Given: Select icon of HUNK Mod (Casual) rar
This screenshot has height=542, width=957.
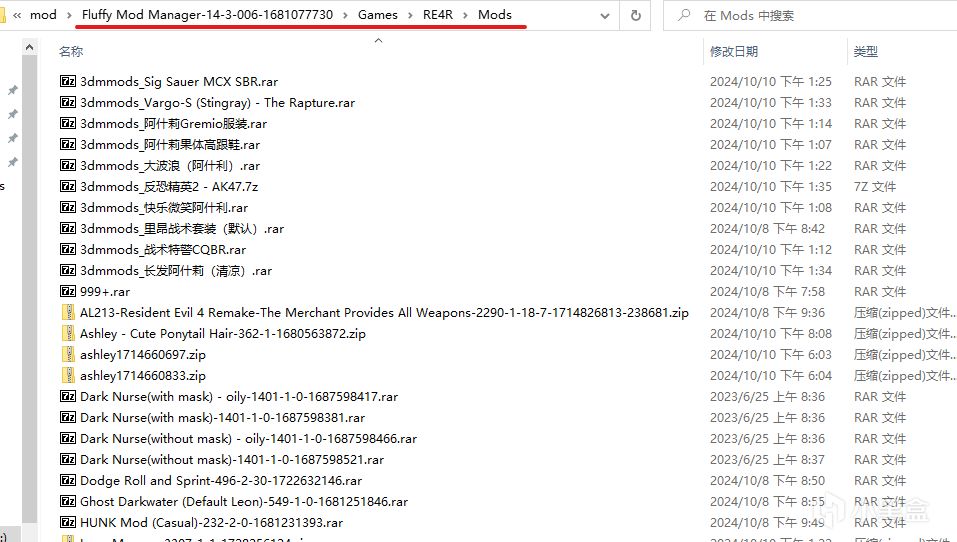Looking at the screenshot, I should (68, 522).
